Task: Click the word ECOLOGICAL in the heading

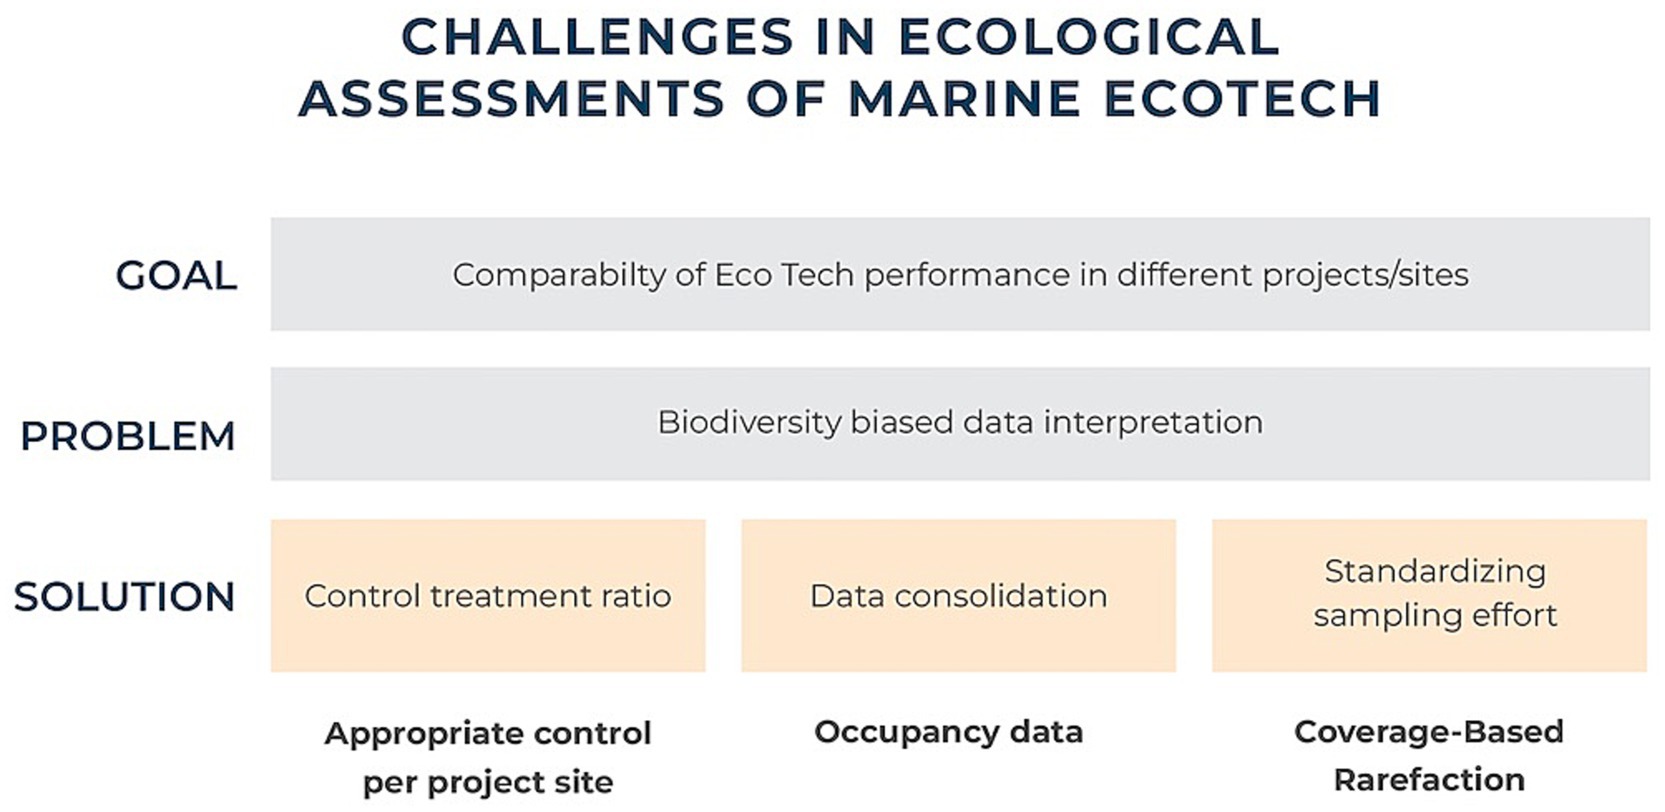Action: coord(1088,38)
